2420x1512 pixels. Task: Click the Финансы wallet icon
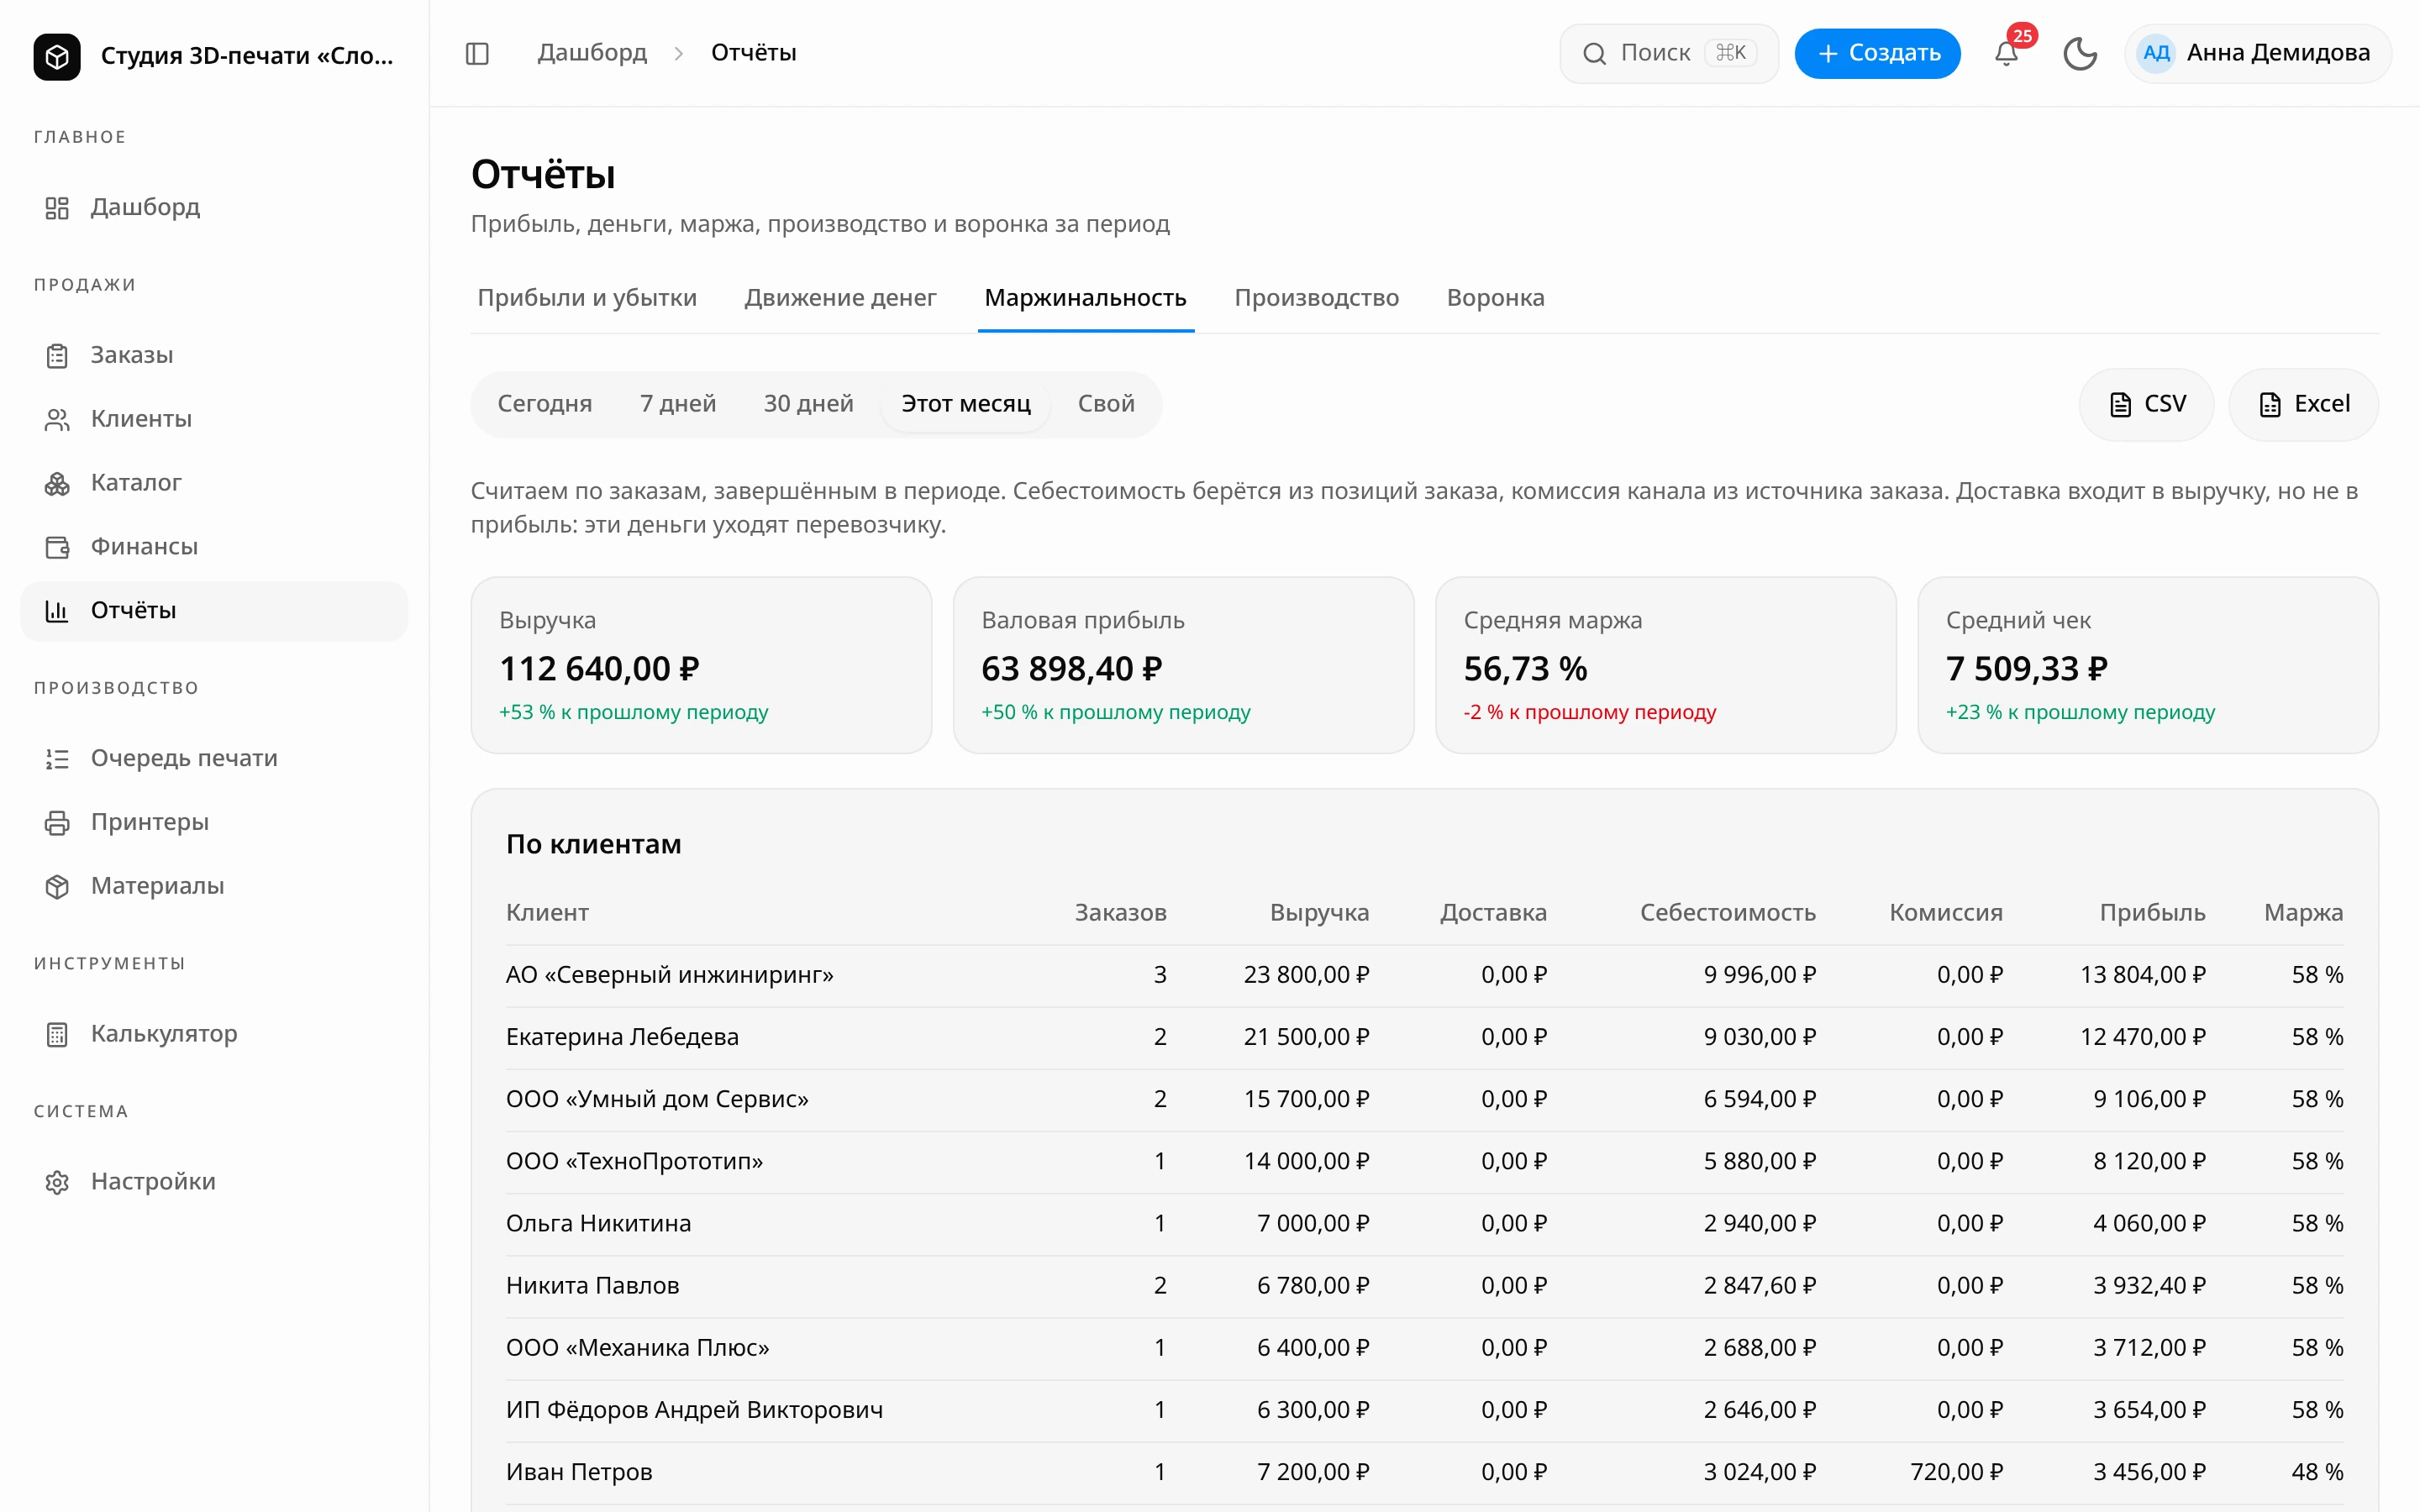(57, 547)
